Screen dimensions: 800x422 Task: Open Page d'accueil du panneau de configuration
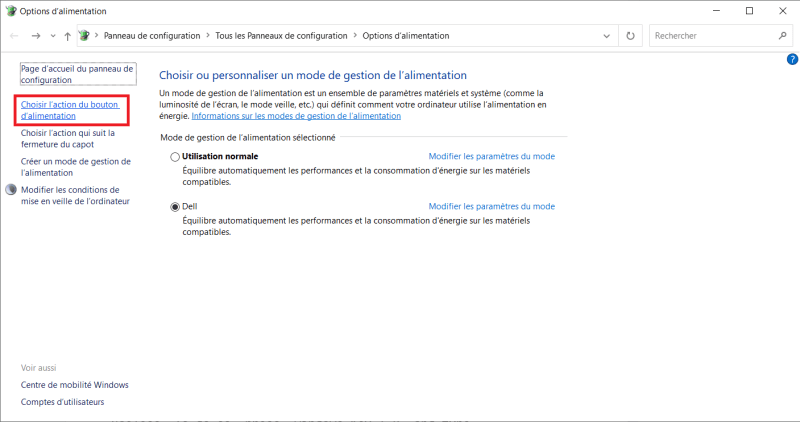point(78,74)
